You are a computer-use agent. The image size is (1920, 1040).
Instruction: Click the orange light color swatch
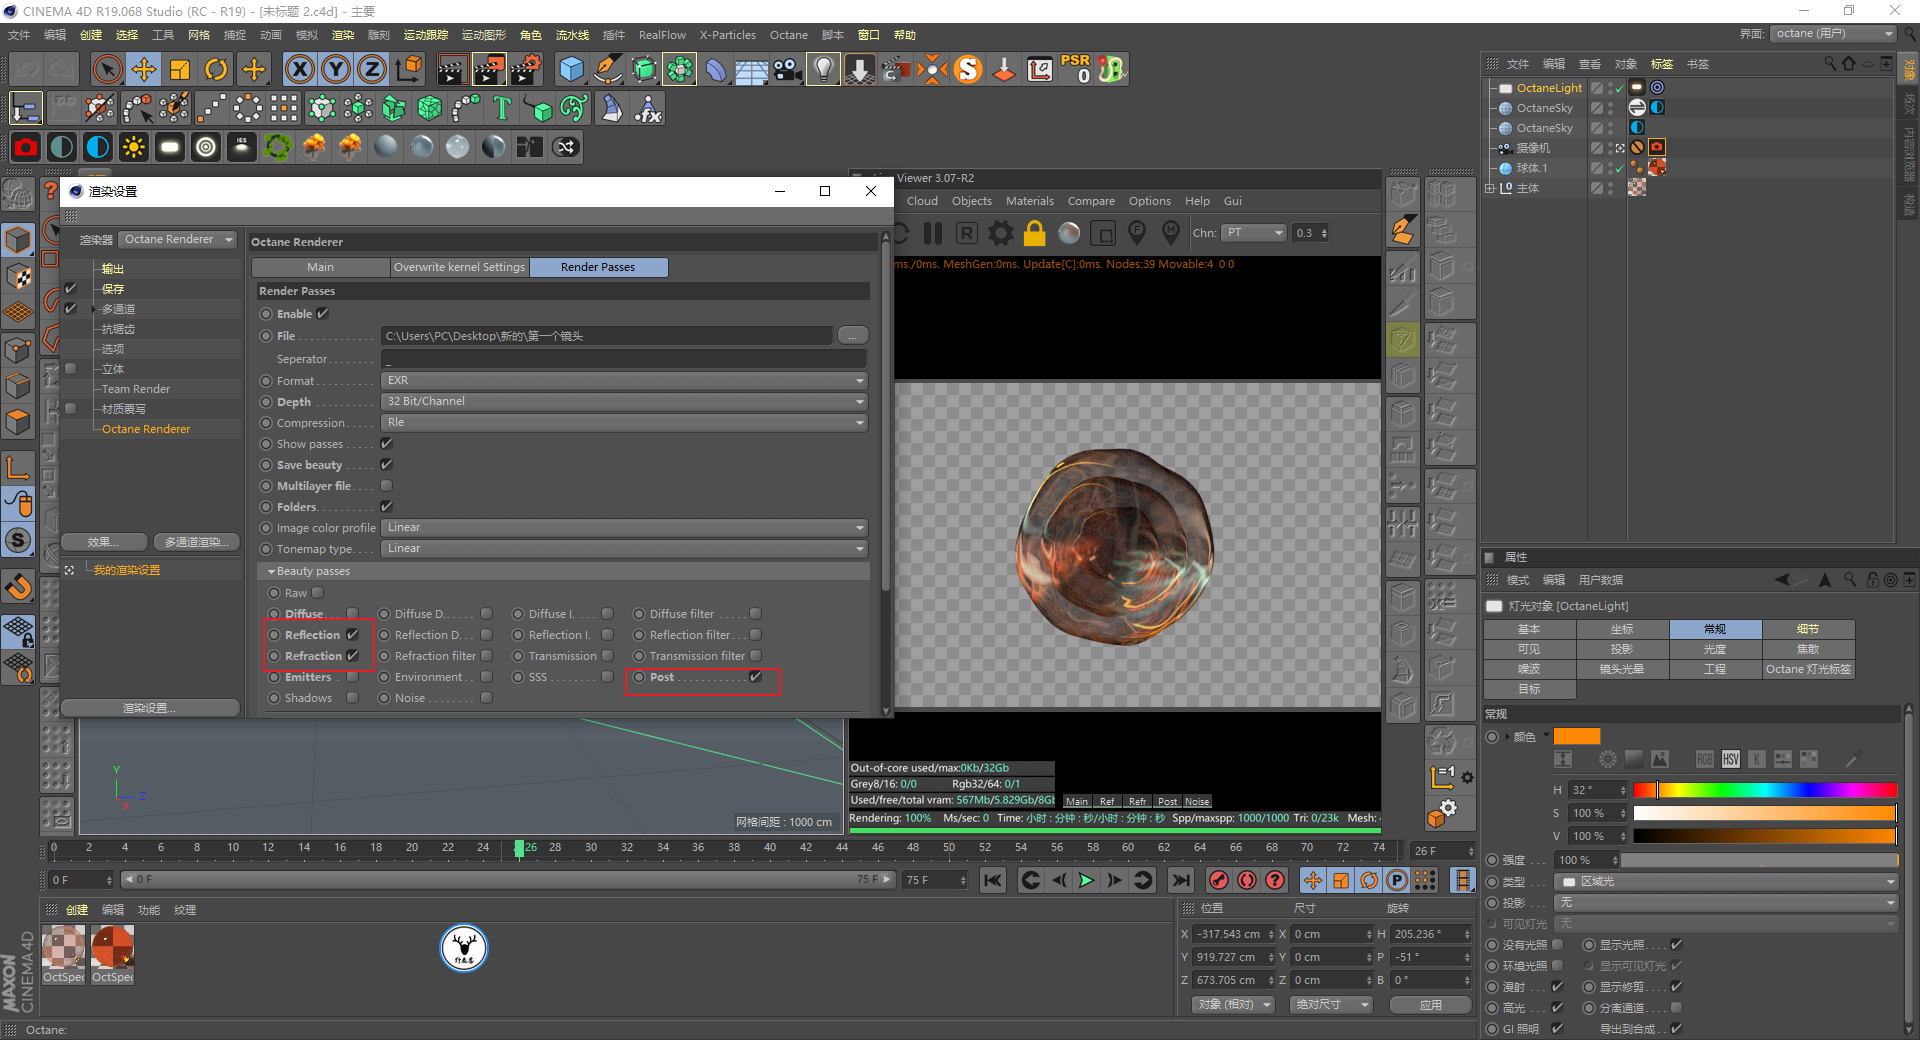click(1577, 736)
